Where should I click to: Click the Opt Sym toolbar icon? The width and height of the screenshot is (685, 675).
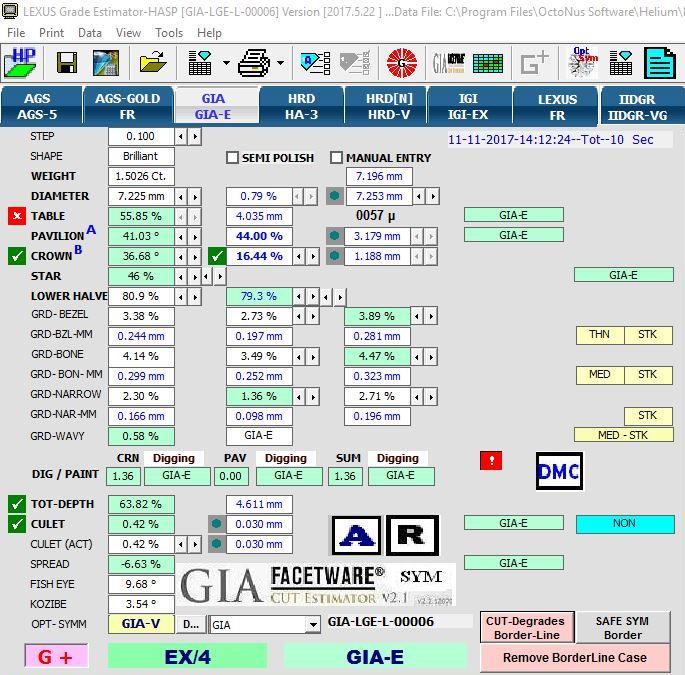583,62
